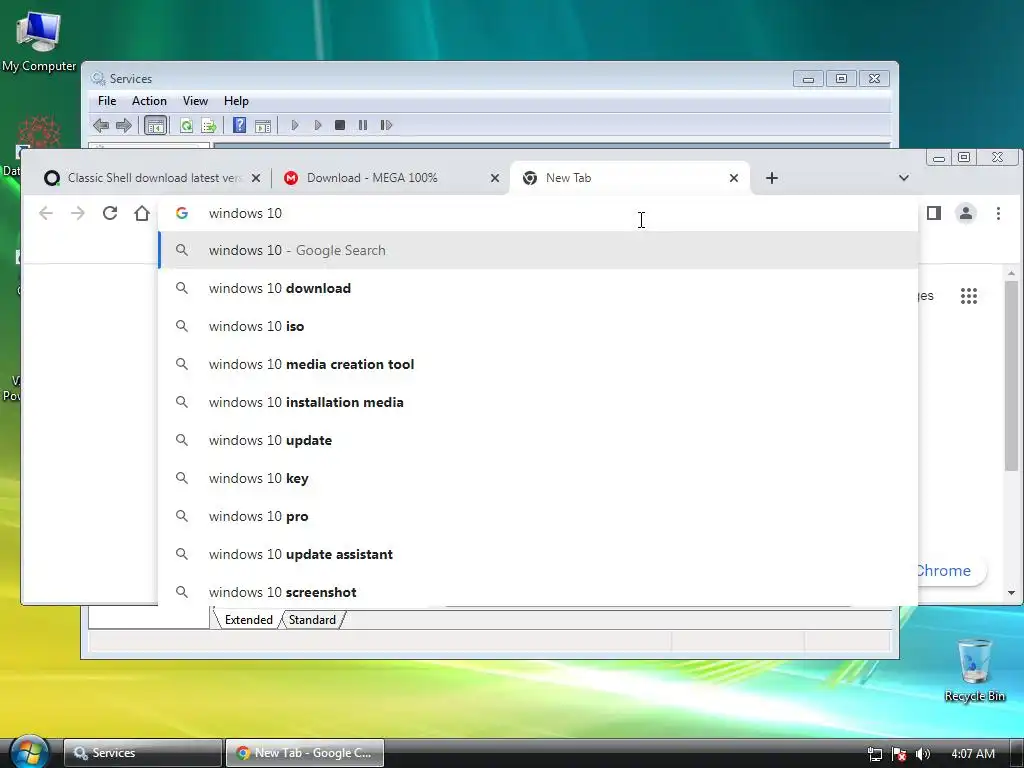This screenshot has width=1024, height=768.
Task: Click the network tray icon
Action: [875, 754]
